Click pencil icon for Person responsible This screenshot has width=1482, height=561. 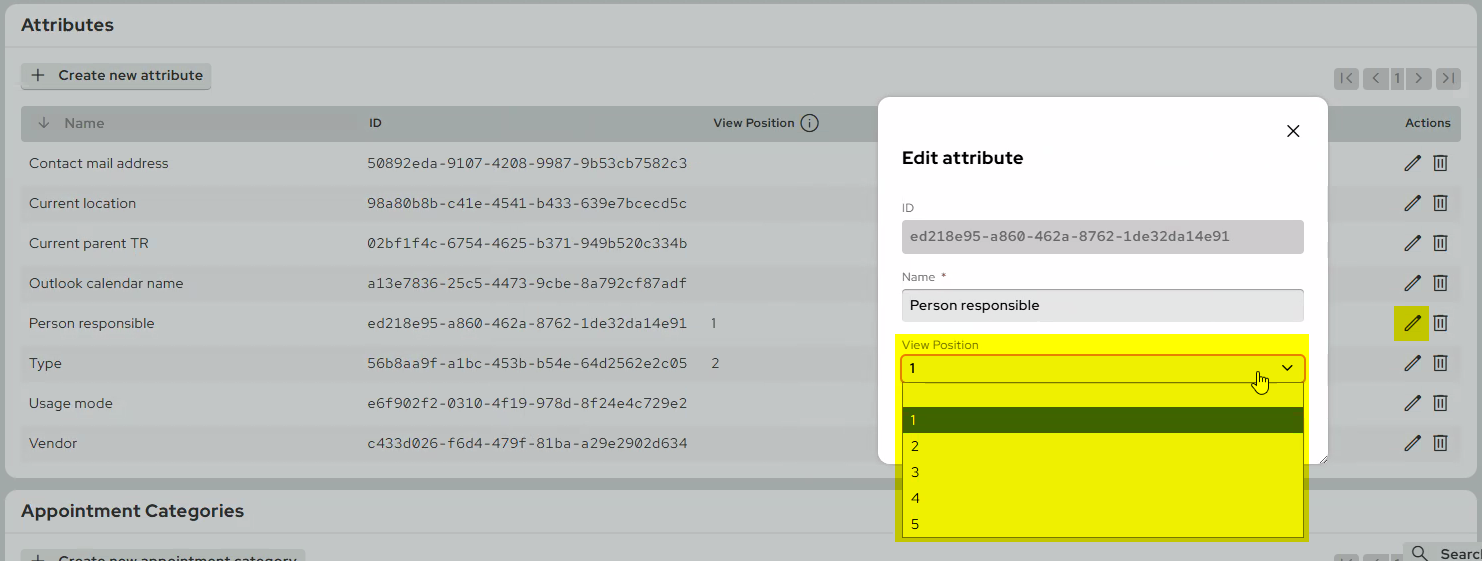click(1412, 323)
